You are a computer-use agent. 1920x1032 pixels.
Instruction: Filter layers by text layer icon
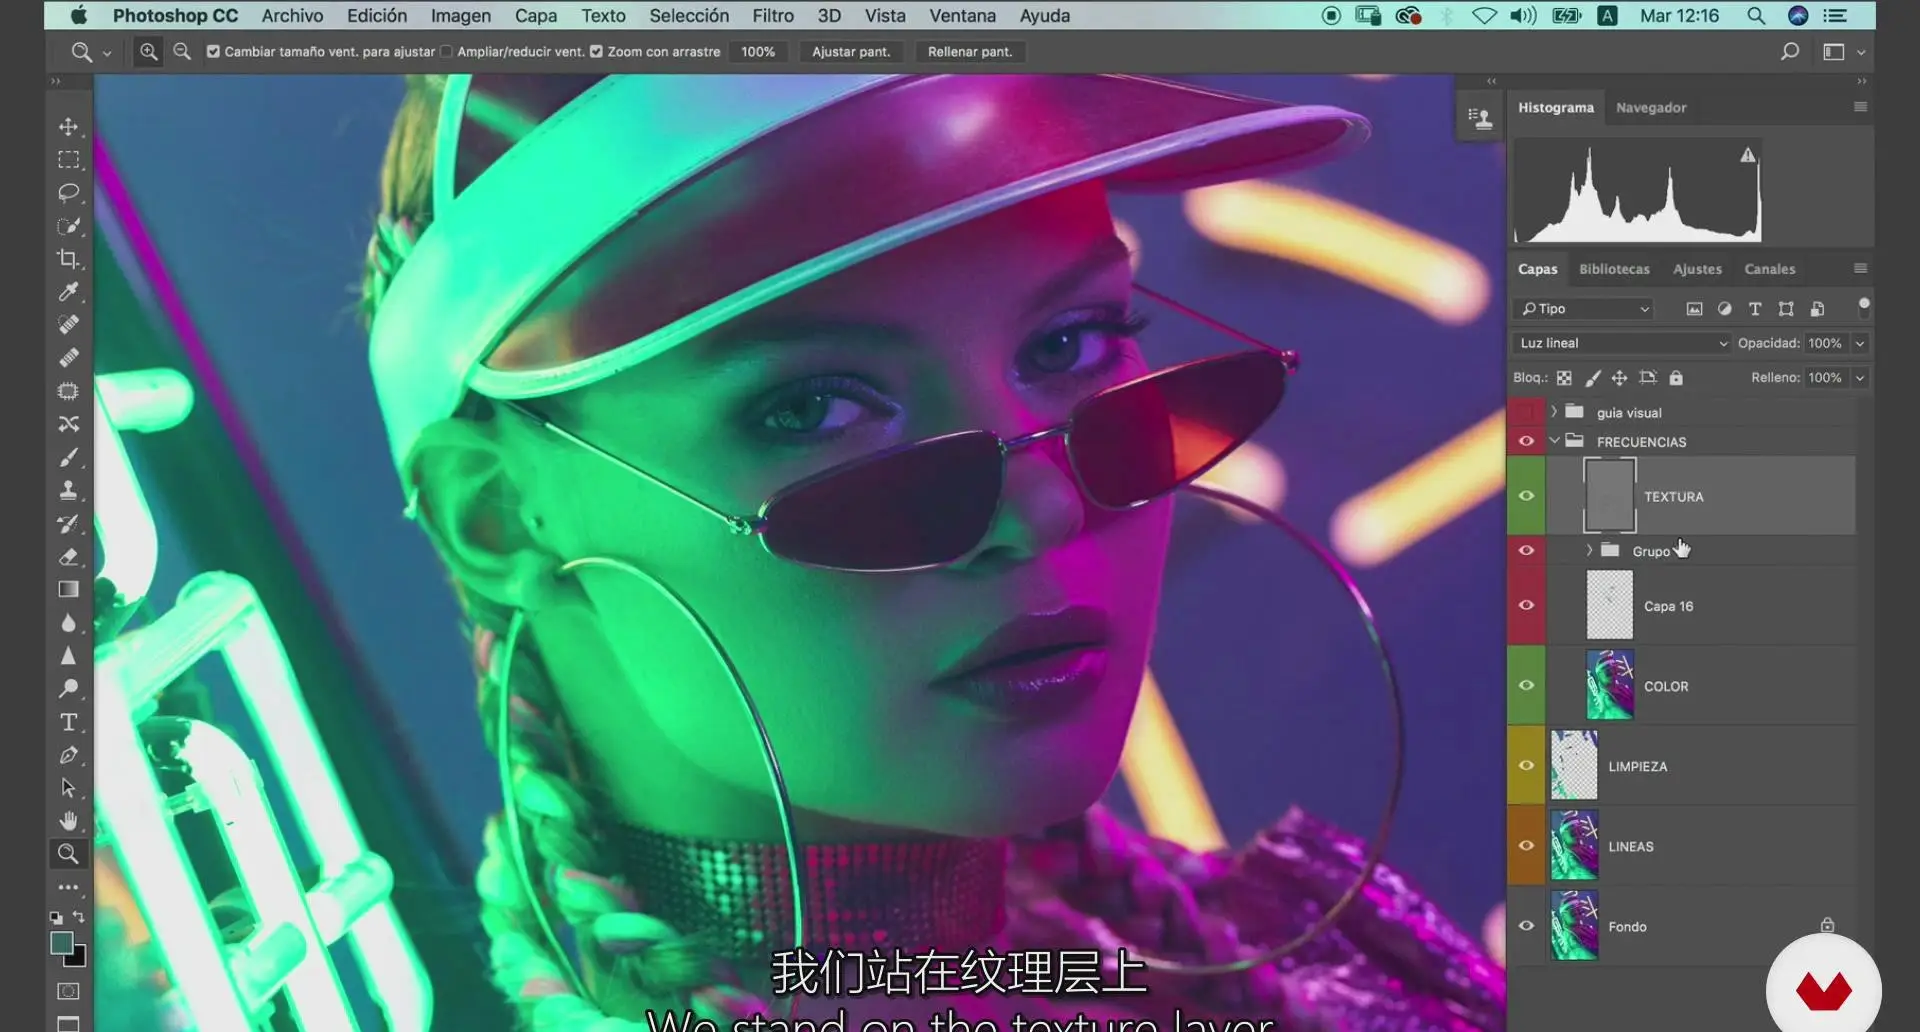point(1754,309)
